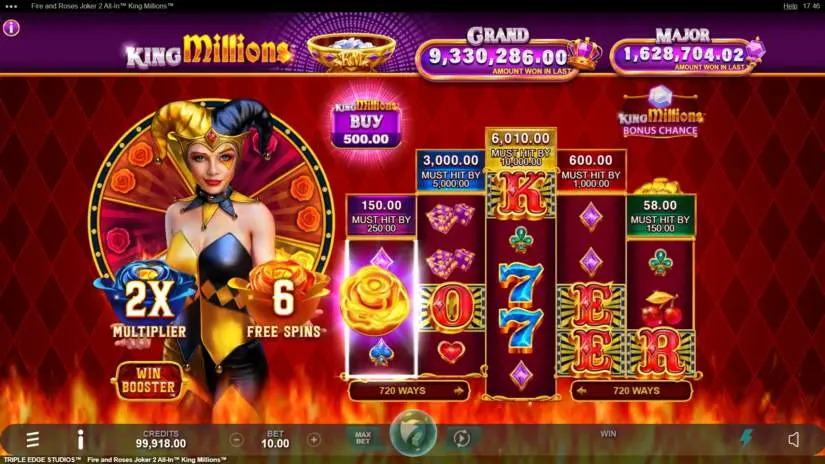Image resolution: width=825 pixels, height=464 pixels.
Task: Spin the reels with the center spin button
Action: 413,433
